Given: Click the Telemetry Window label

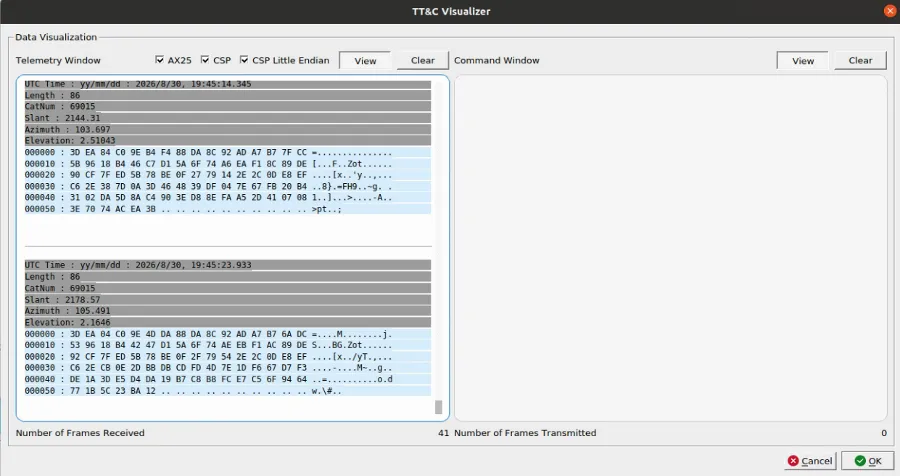Looking at the screenshot, I should tap(58, 60).
